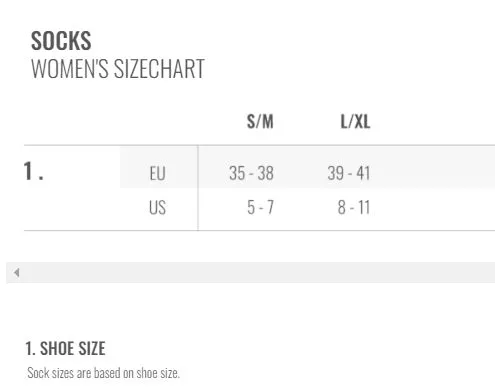Click the row number 1. marker

point(33,171)
